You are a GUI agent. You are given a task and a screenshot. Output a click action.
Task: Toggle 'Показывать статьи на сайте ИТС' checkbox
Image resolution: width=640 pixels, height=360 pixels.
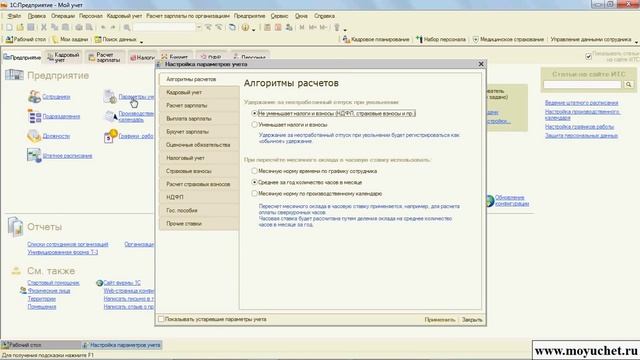(x=588, y=57)
